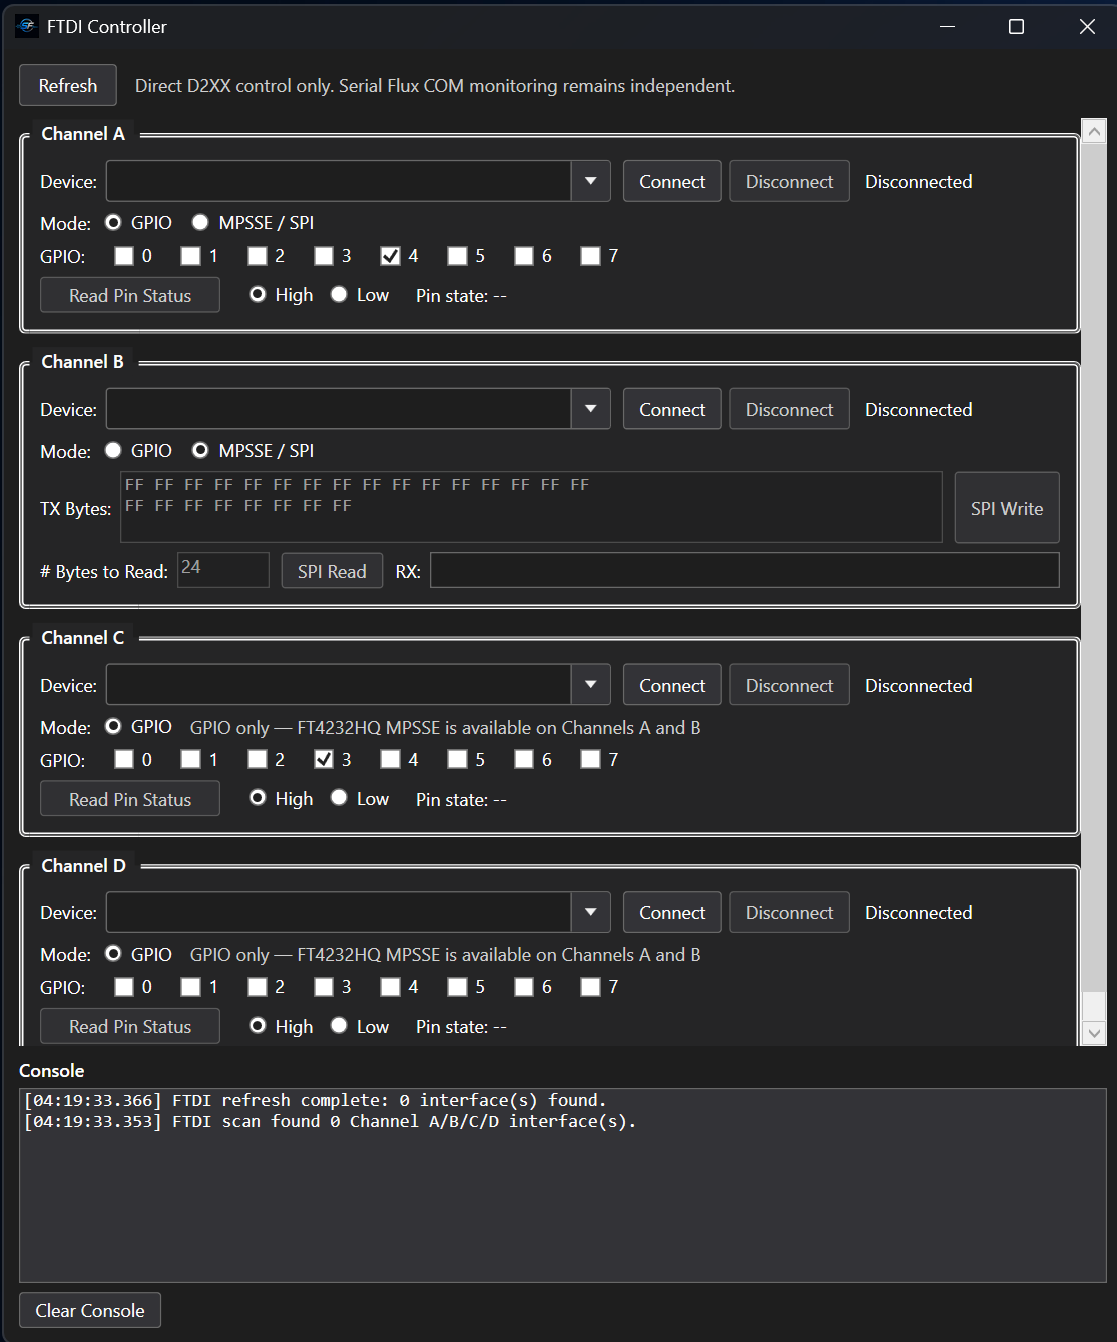Check GPIO pin 0 on Channel A
1117x1342 pixels.
point(124,256)
